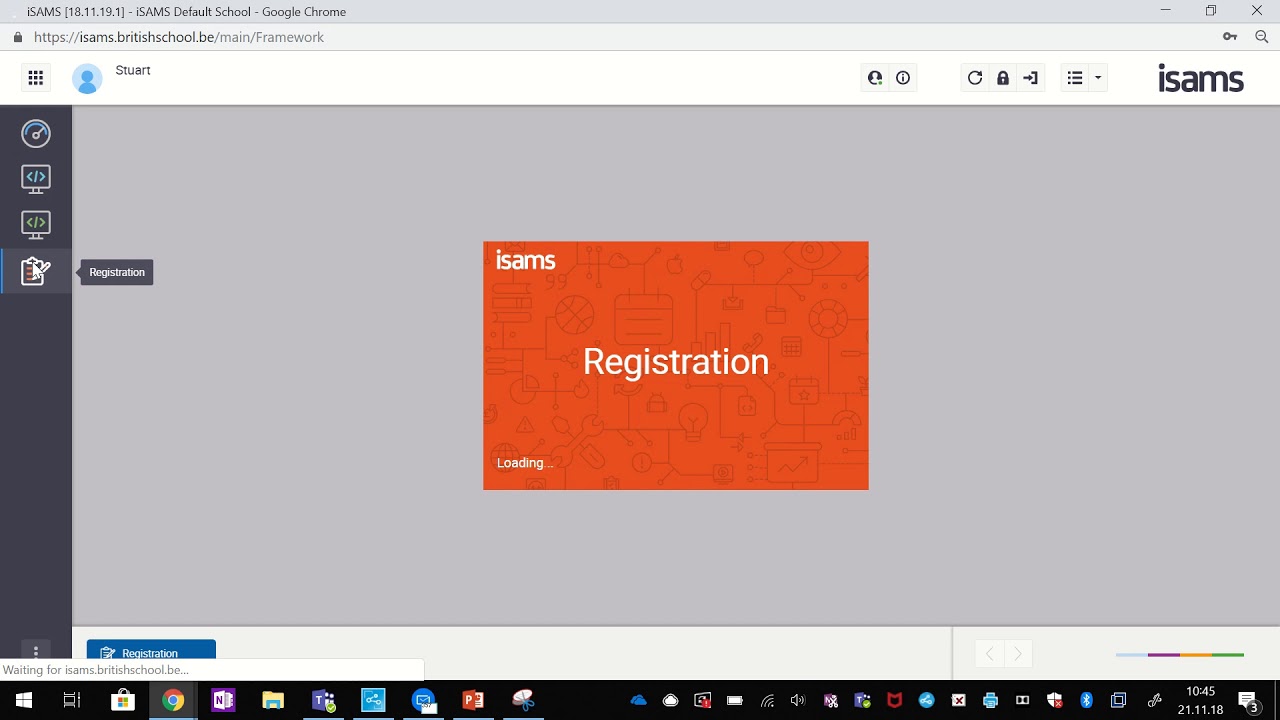Open File Explorer from the taskbar

click(x=273, y=700)
